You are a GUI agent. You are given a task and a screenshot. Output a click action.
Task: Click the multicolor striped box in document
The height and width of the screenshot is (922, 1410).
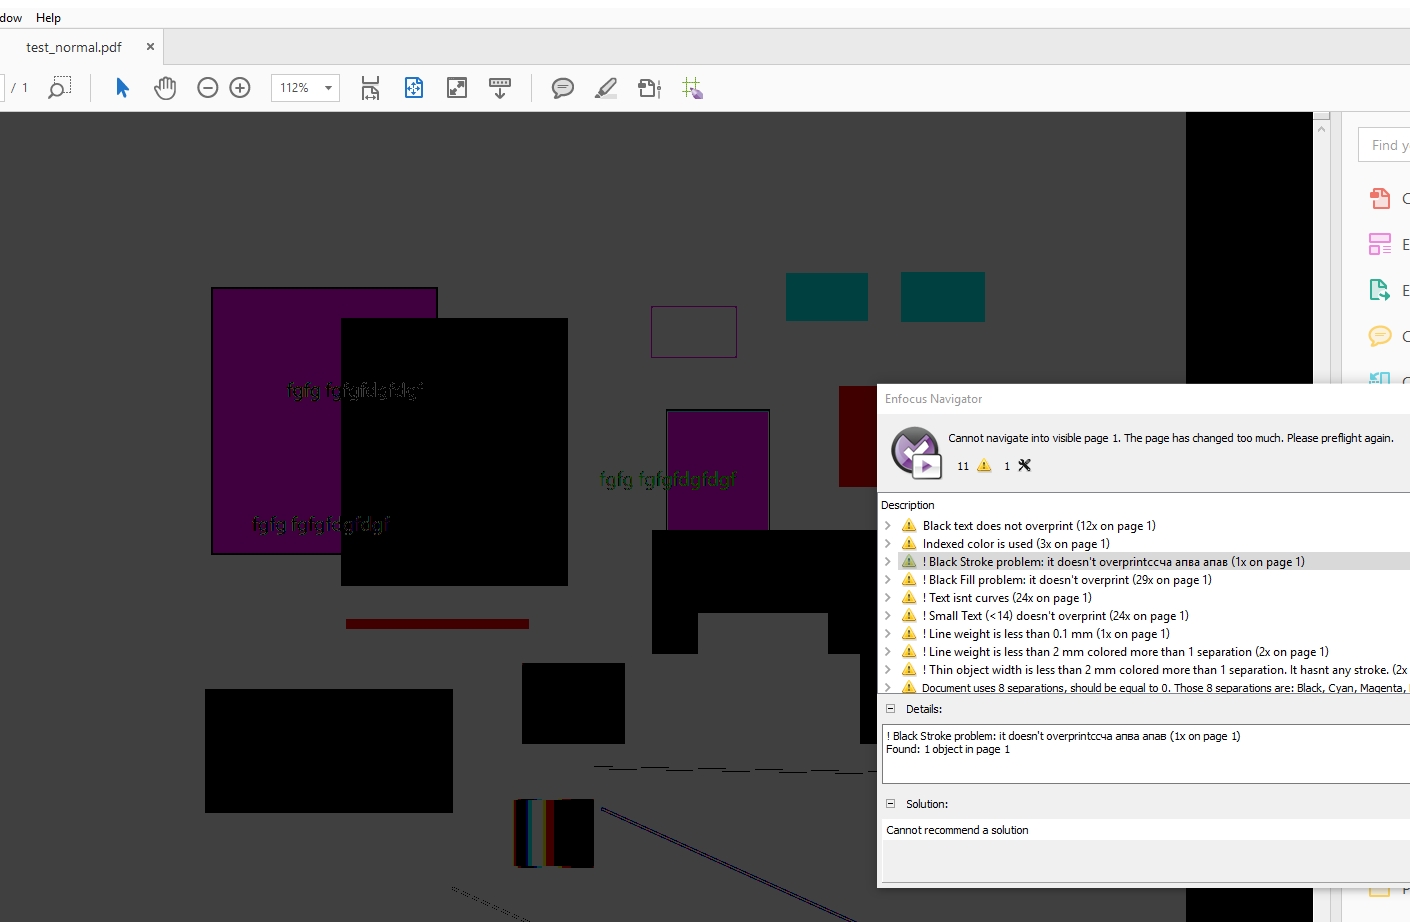[554, 833]
